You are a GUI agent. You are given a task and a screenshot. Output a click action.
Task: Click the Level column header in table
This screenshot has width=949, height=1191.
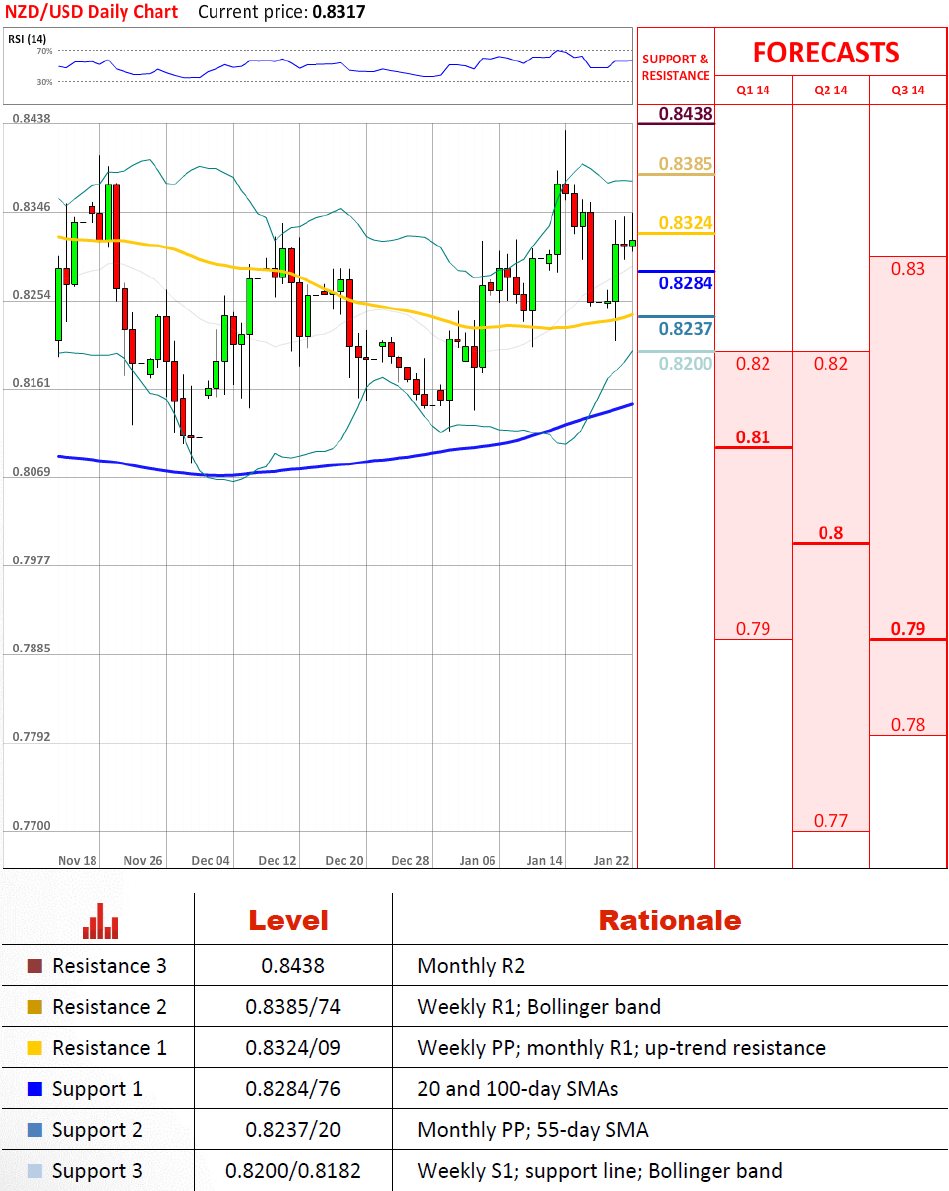click(288, 920)
